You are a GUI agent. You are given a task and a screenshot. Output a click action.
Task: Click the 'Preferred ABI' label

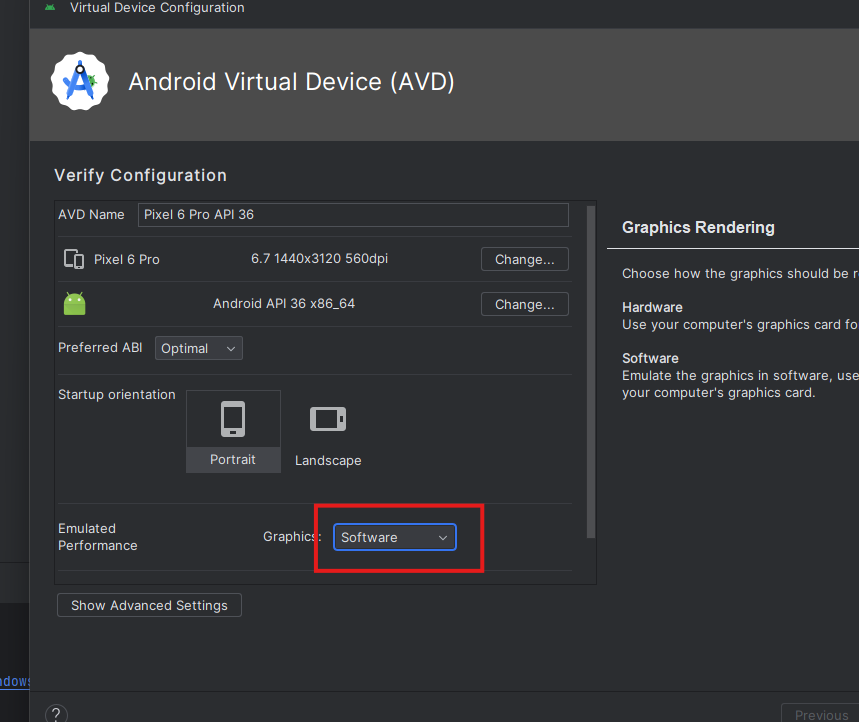tap(100, 348)
